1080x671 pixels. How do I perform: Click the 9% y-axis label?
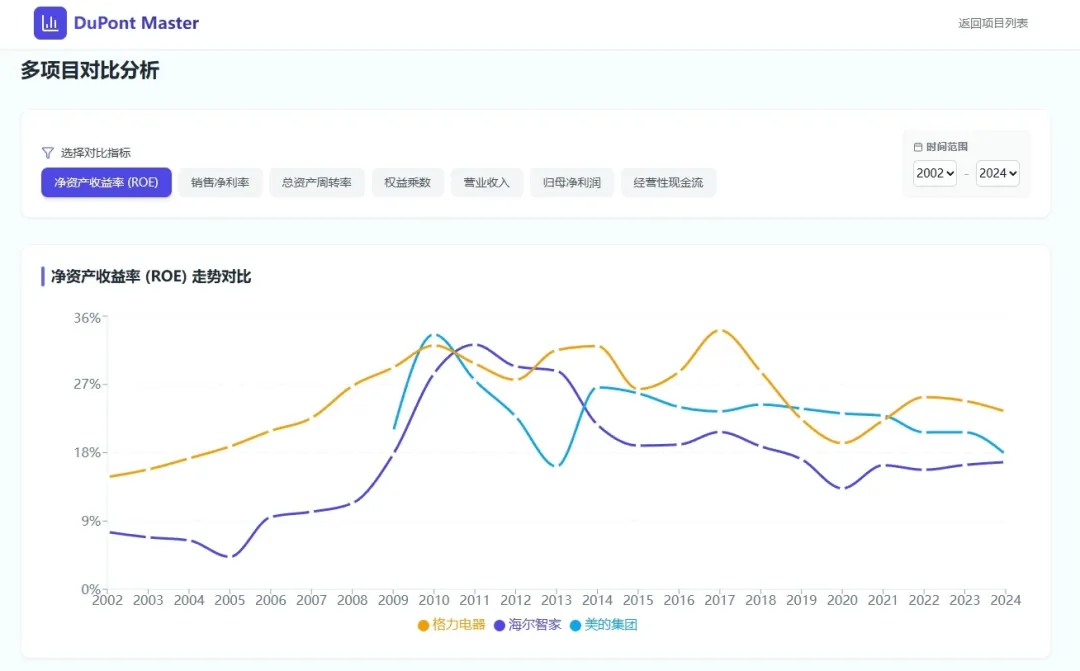[91, 521]
